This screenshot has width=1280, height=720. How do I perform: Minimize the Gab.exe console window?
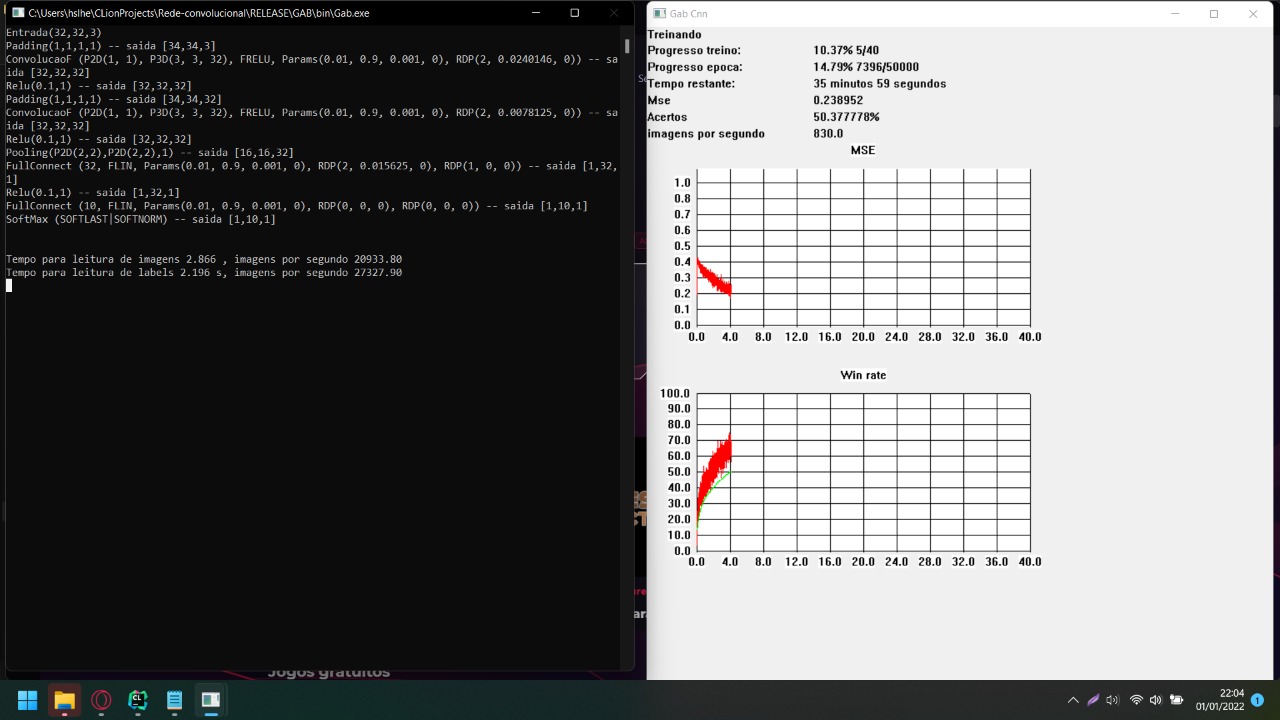click(x=535, y=13)
